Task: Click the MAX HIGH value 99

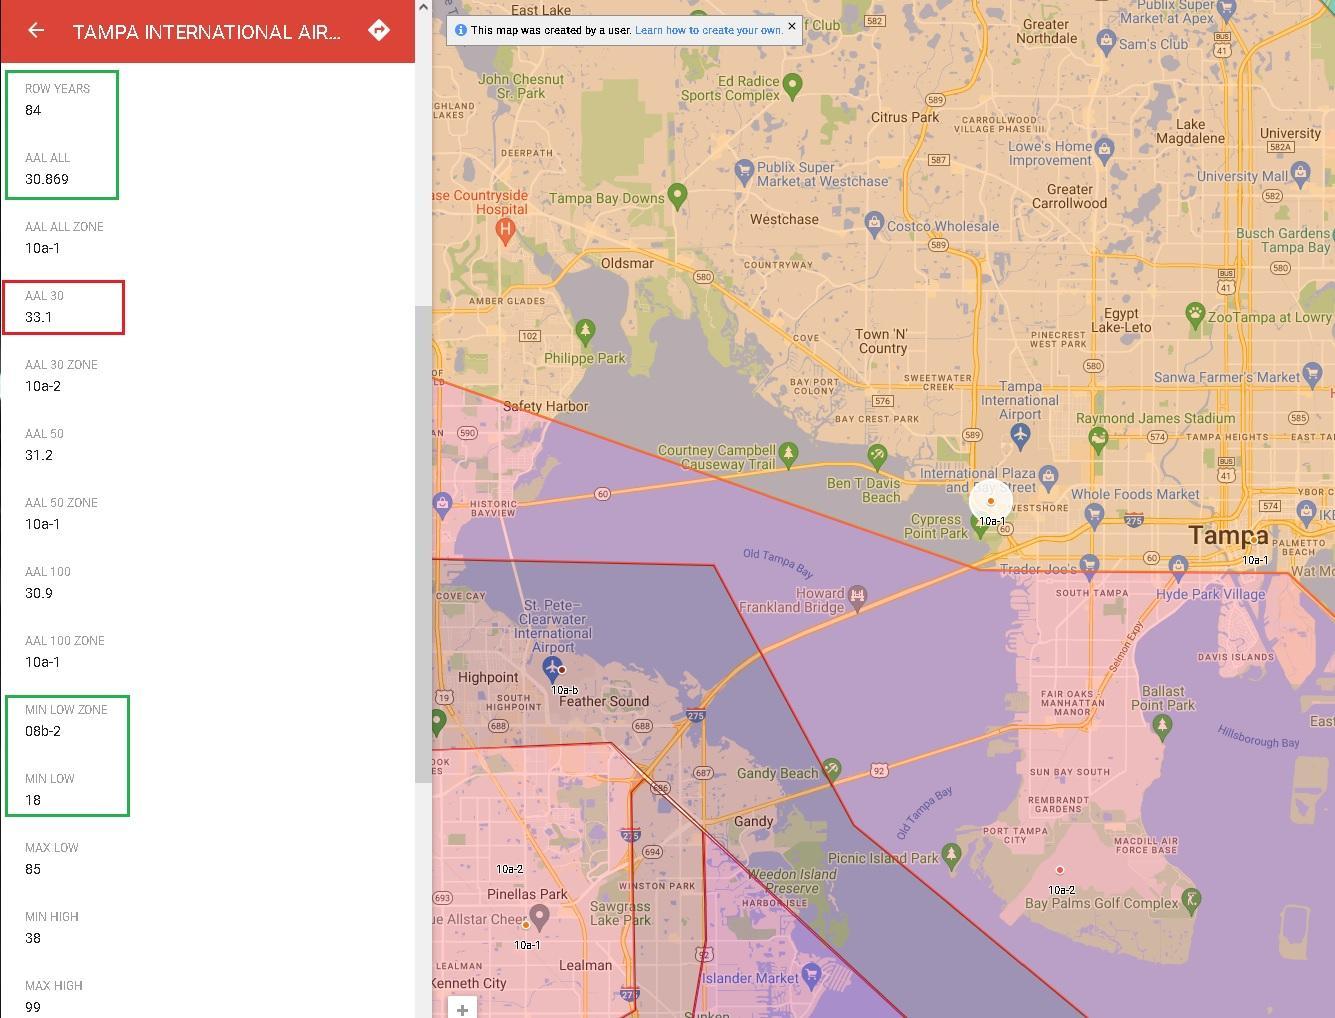Action: tap(33, 1007)
